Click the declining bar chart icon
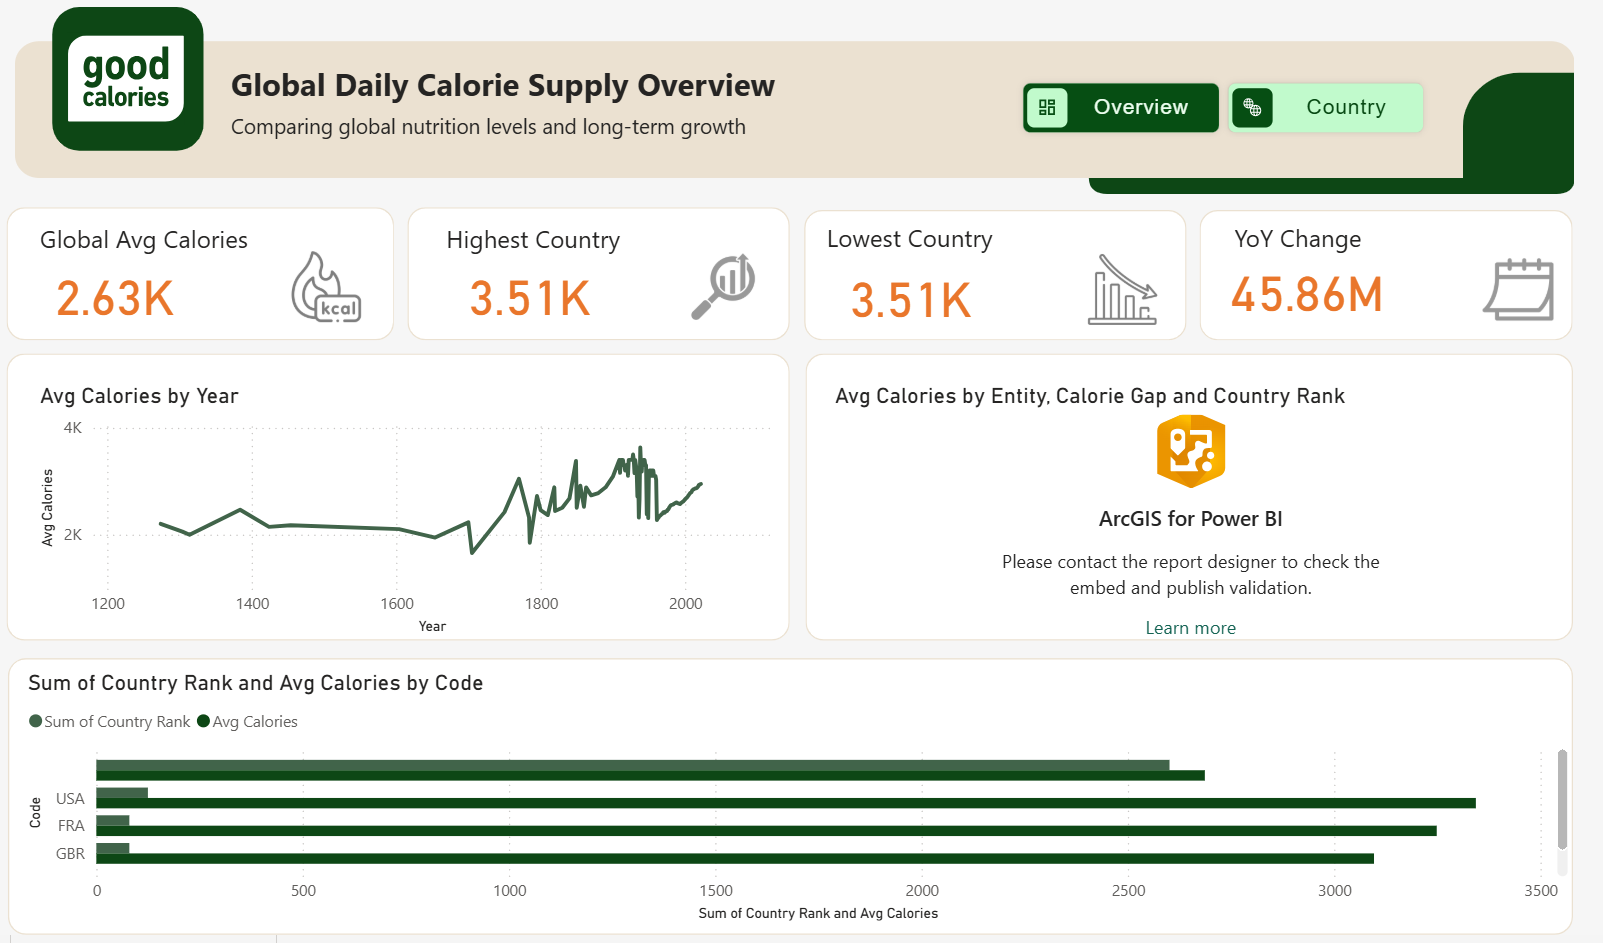The image size is (1603, 943). tap(1122, 289)
